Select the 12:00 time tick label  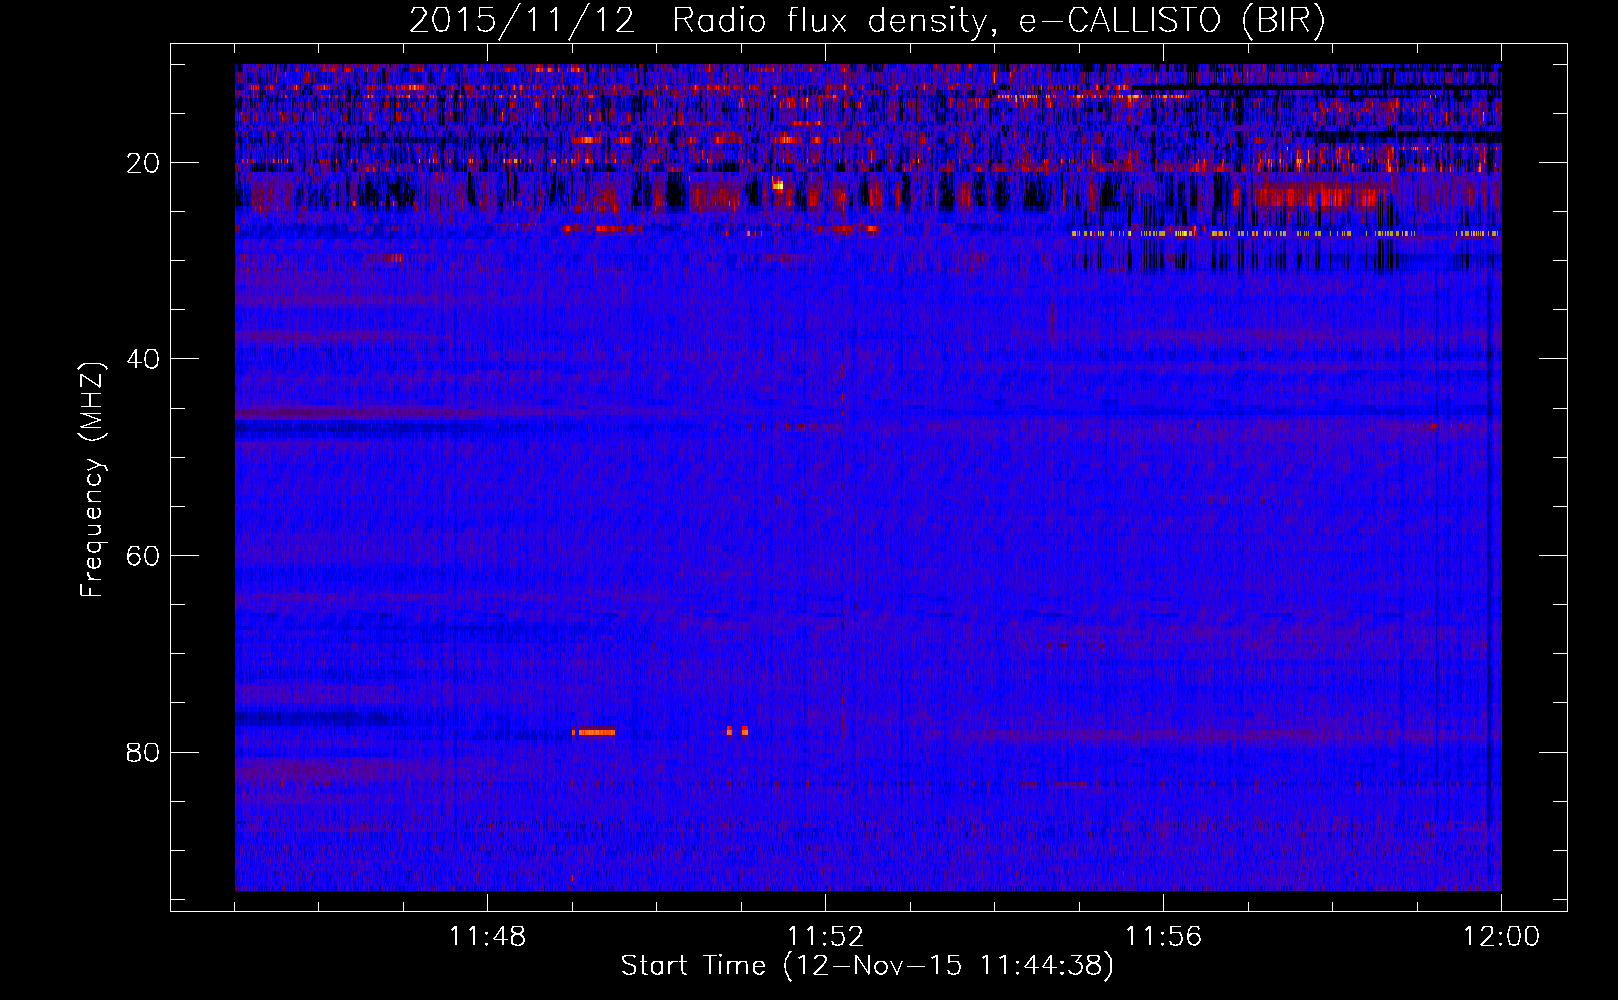[x=1501, y=937]
